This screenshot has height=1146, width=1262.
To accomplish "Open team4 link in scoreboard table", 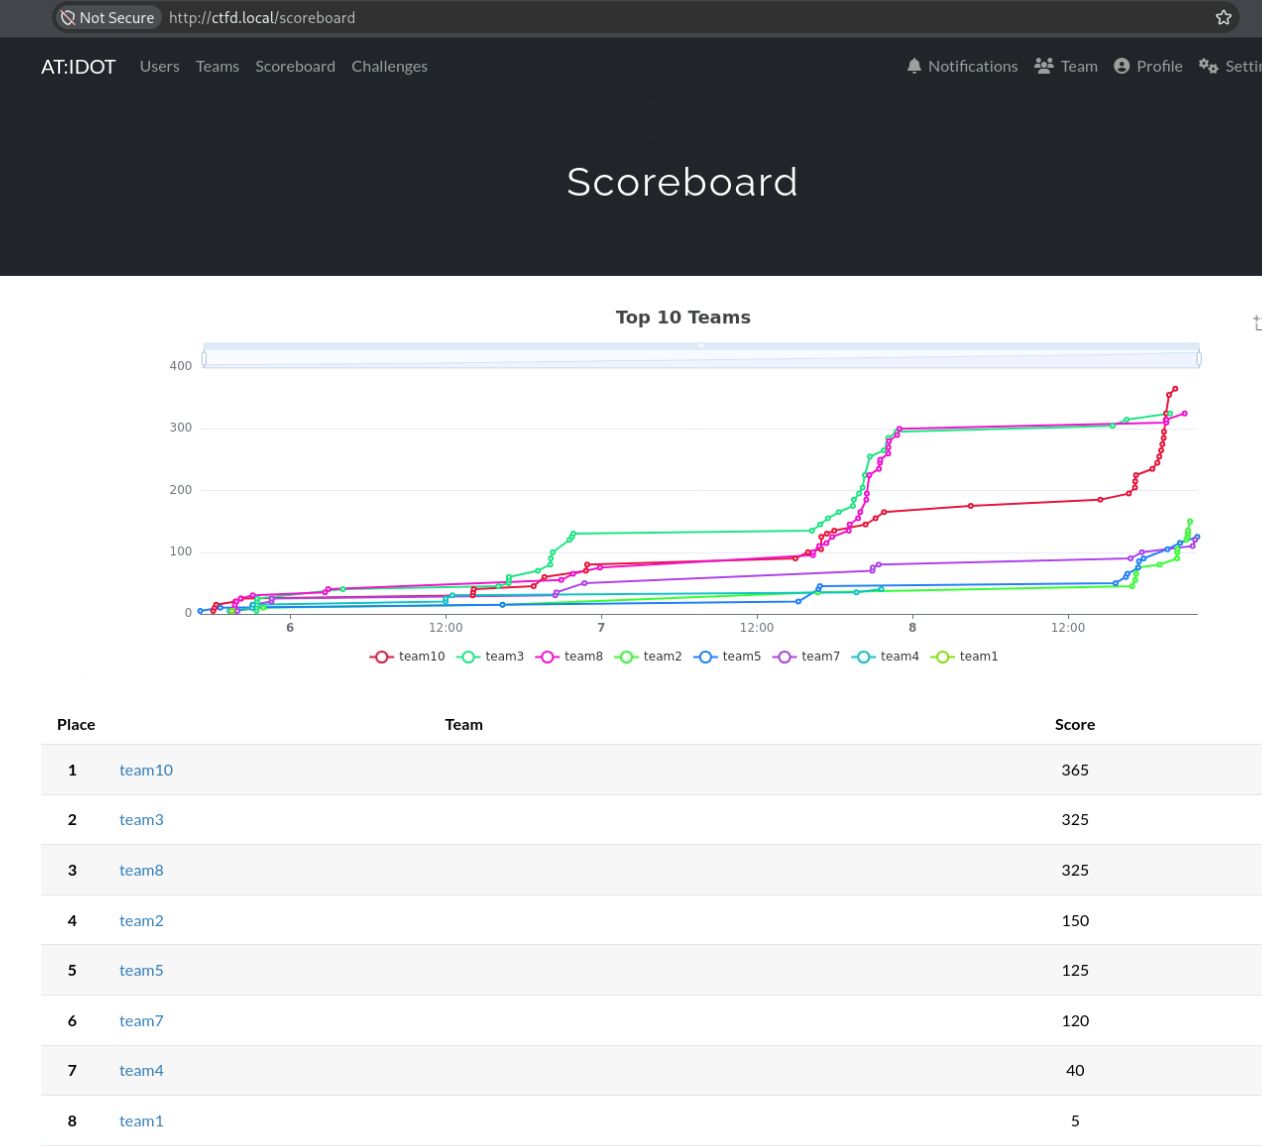I will pos(141,1070).
